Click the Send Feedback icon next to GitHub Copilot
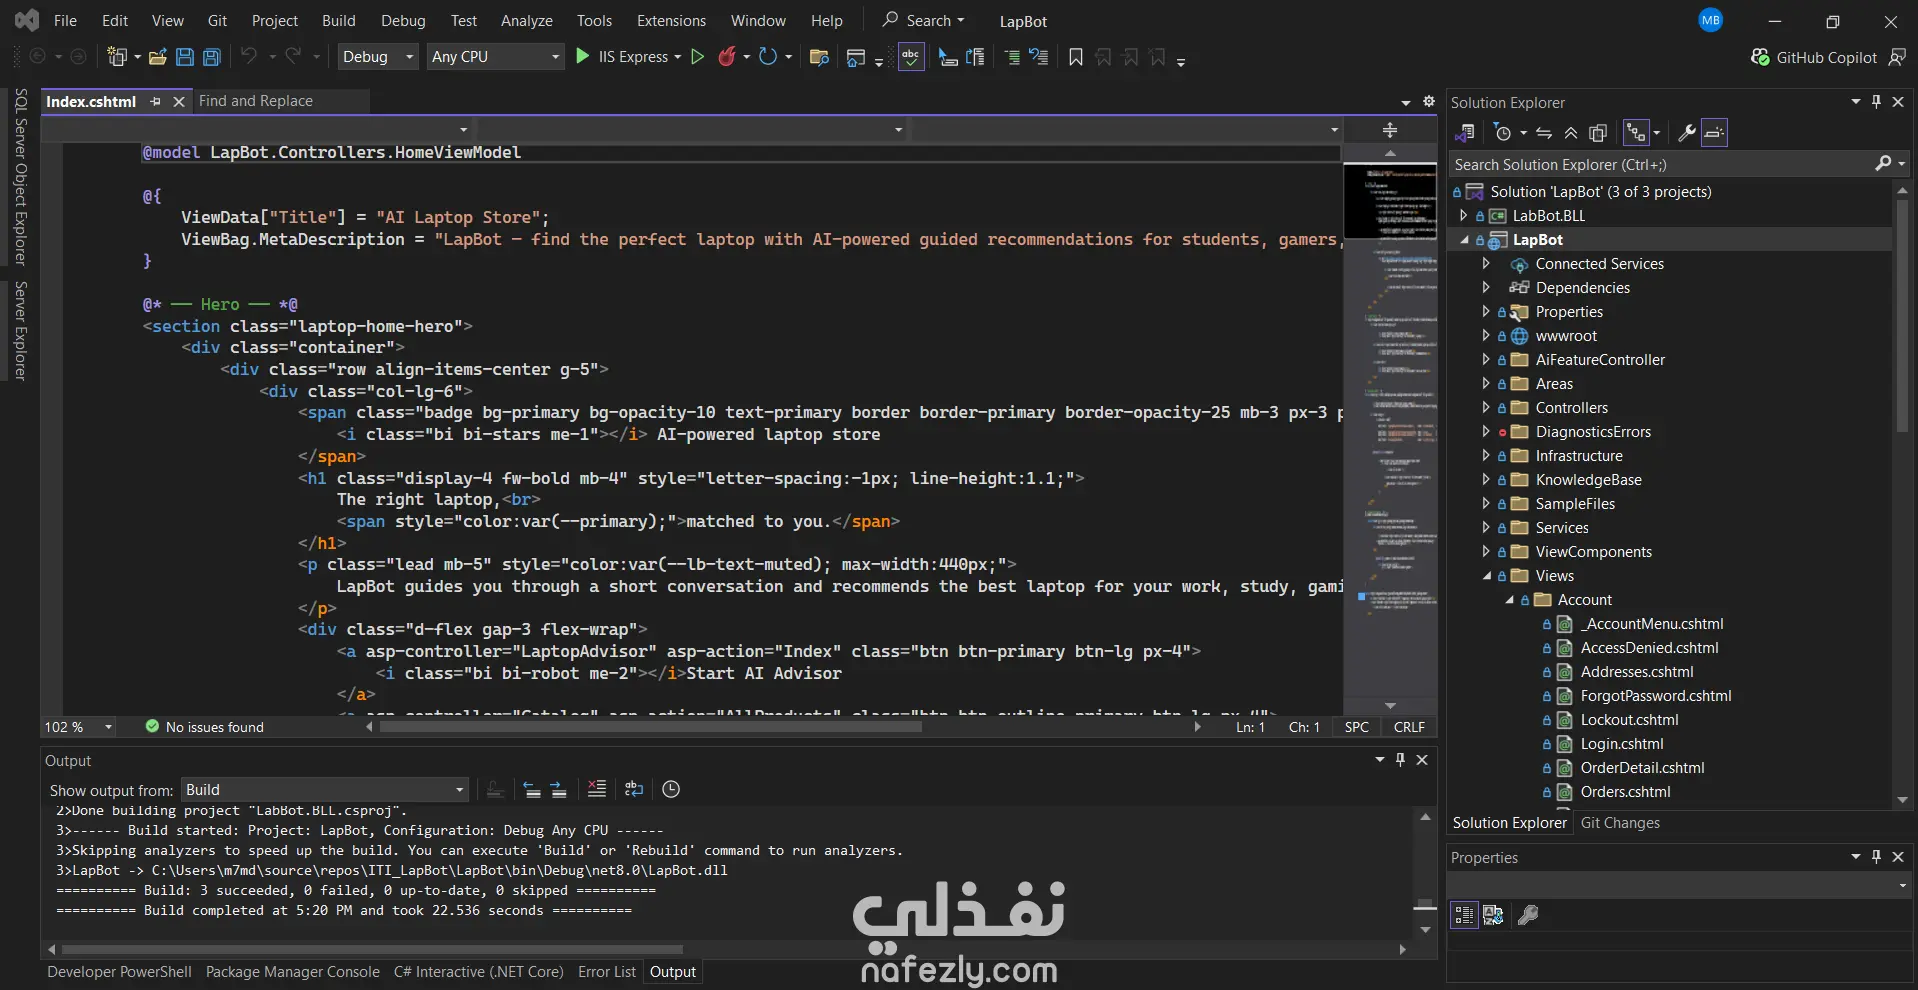This screenshot has width=1918, height=990. click(x=1897, y=57)
